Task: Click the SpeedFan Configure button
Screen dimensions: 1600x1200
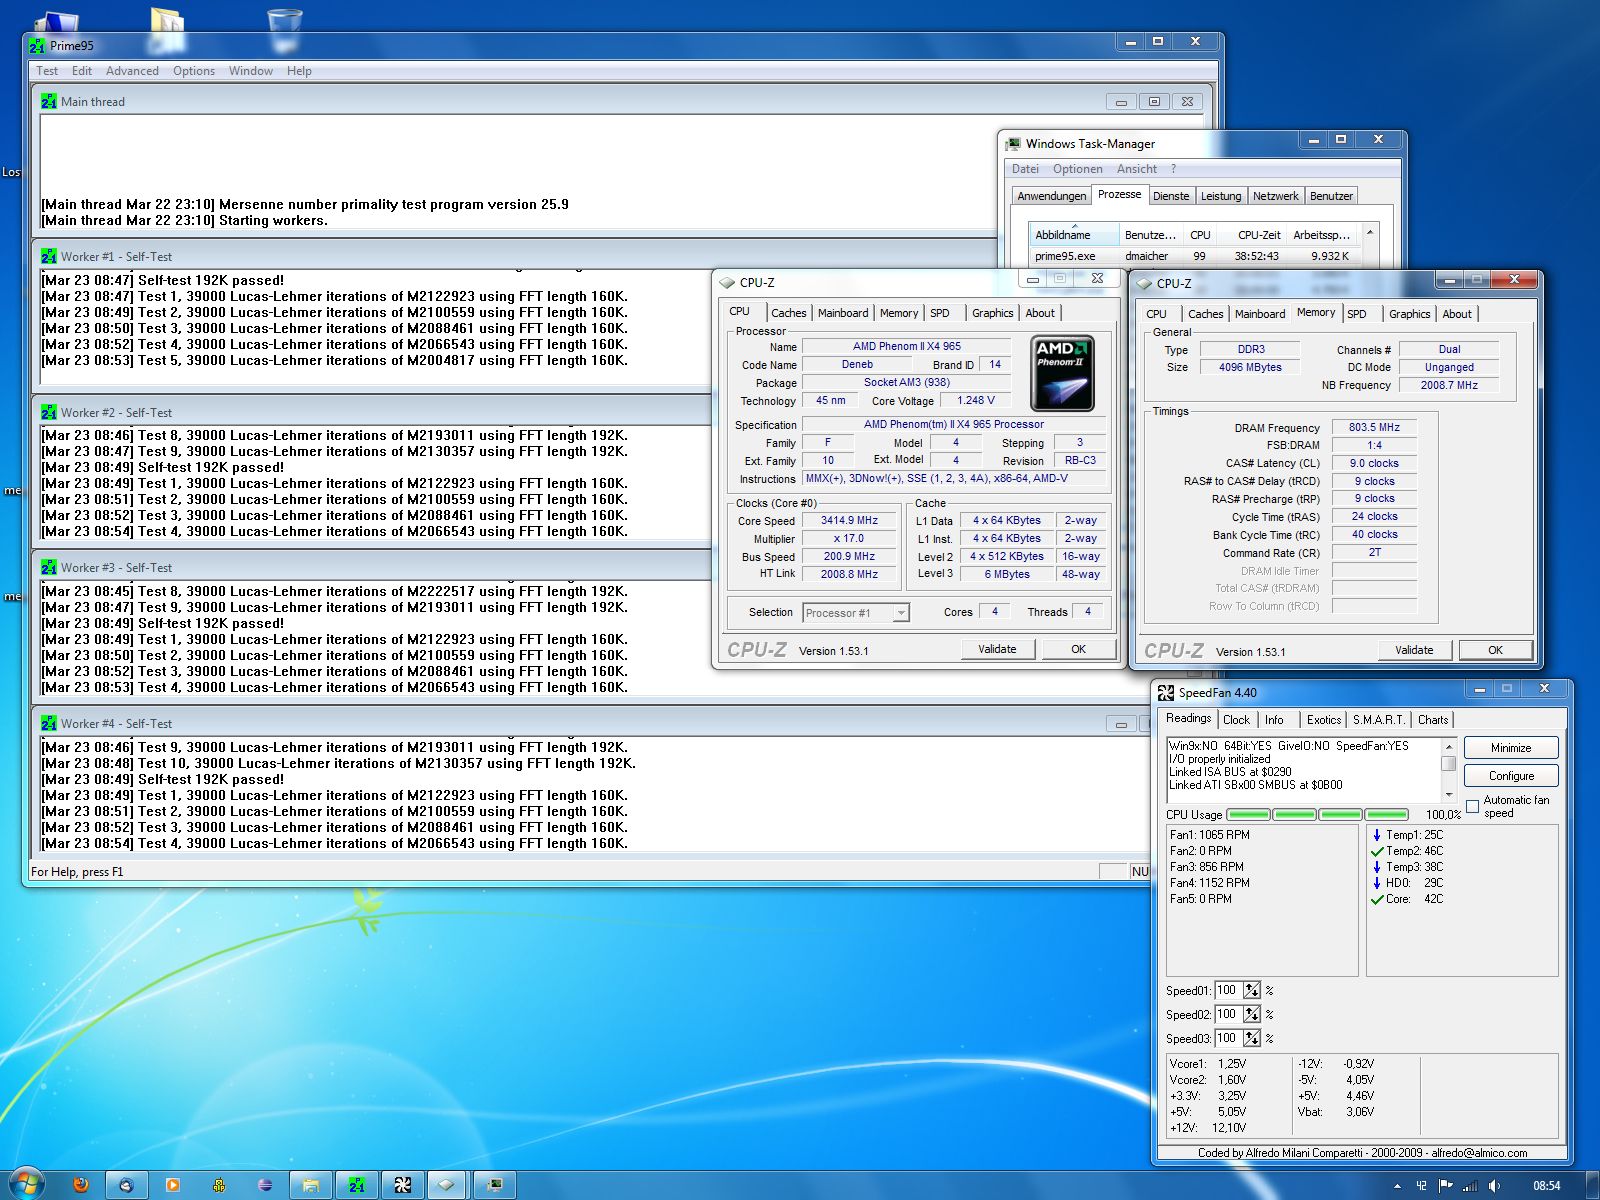Action: tap(1511, 776)
